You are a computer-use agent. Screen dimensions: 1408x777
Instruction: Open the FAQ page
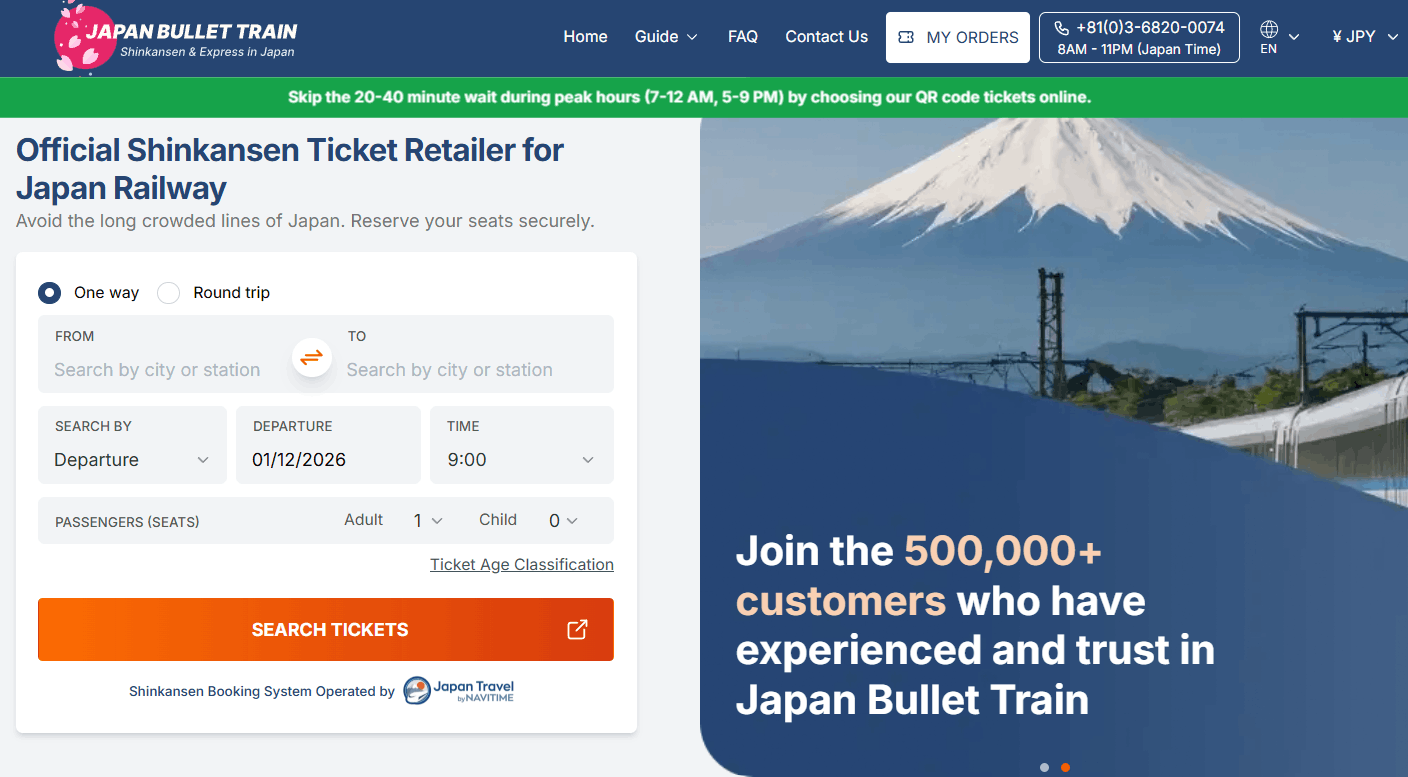[x=743, y=36]
